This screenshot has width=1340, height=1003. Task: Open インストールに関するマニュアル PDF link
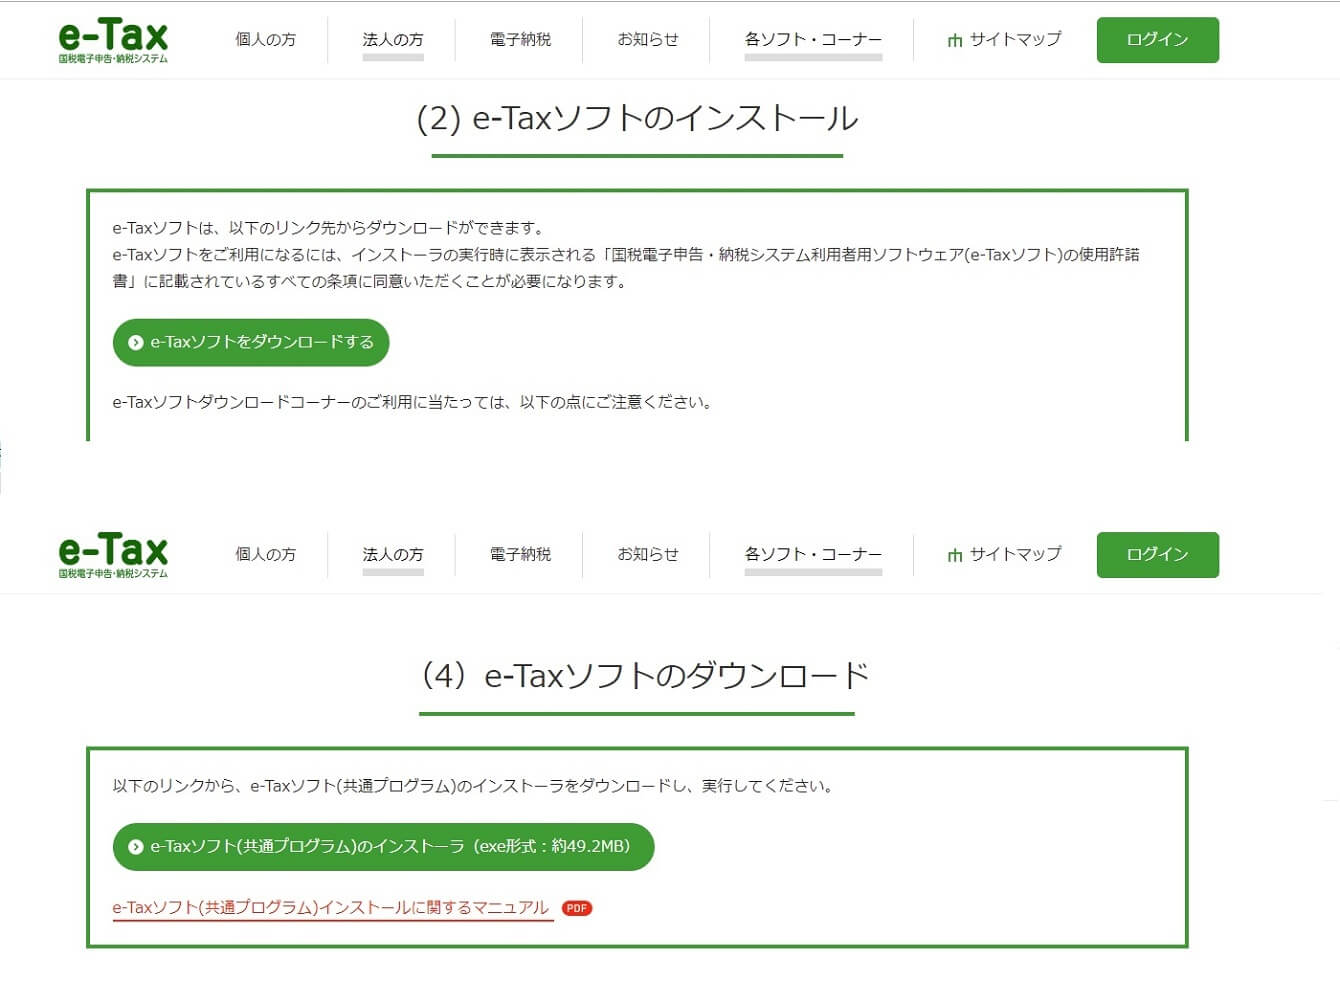331,908
